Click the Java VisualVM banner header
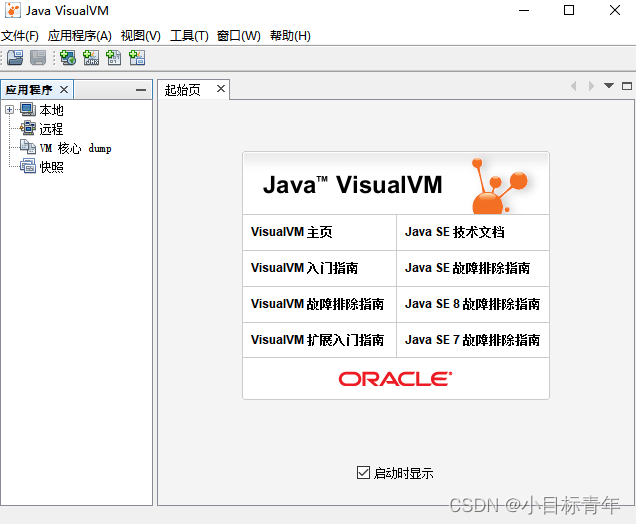The height and width of the screenshot is (524, 636). [396, 183]
